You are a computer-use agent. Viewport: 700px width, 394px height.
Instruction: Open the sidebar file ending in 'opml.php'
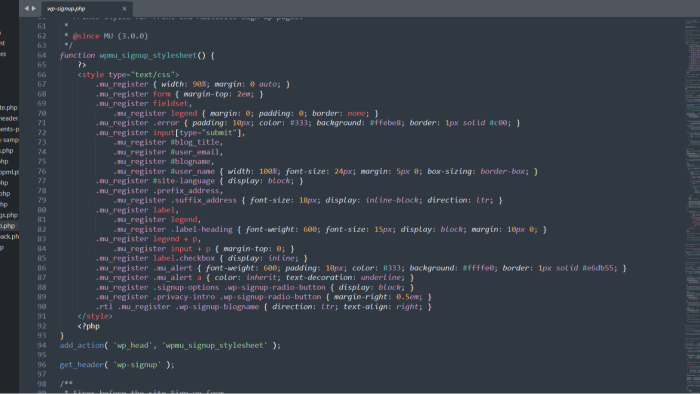[x=9, y=172]
